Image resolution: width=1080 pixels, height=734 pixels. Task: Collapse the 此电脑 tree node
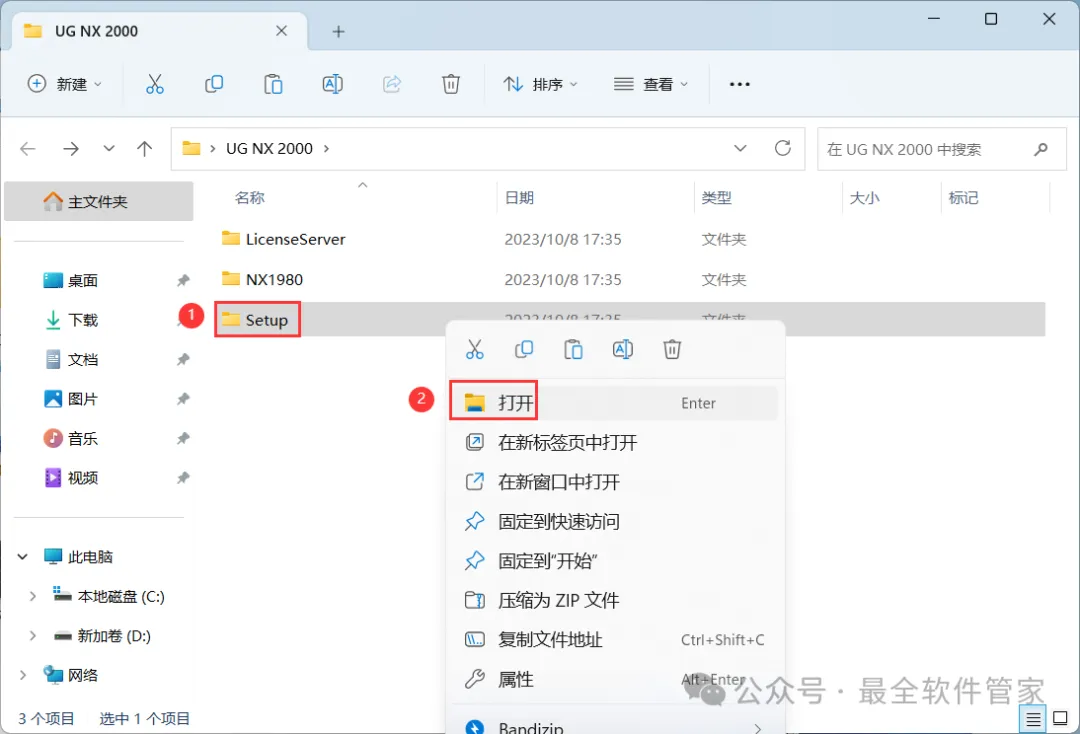click(23, 556)
